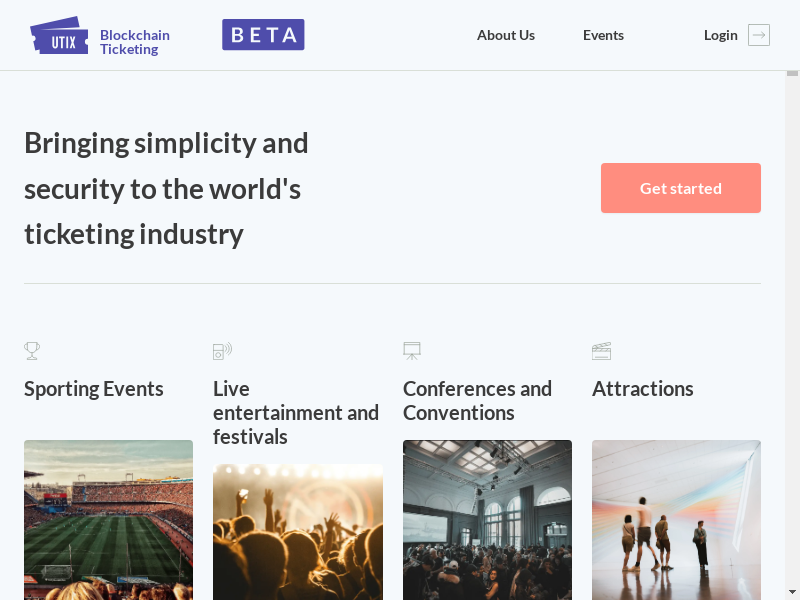Click the clapperboard icon above Attractions
This screenshot has height=600, width=800.
pos(601,351)
